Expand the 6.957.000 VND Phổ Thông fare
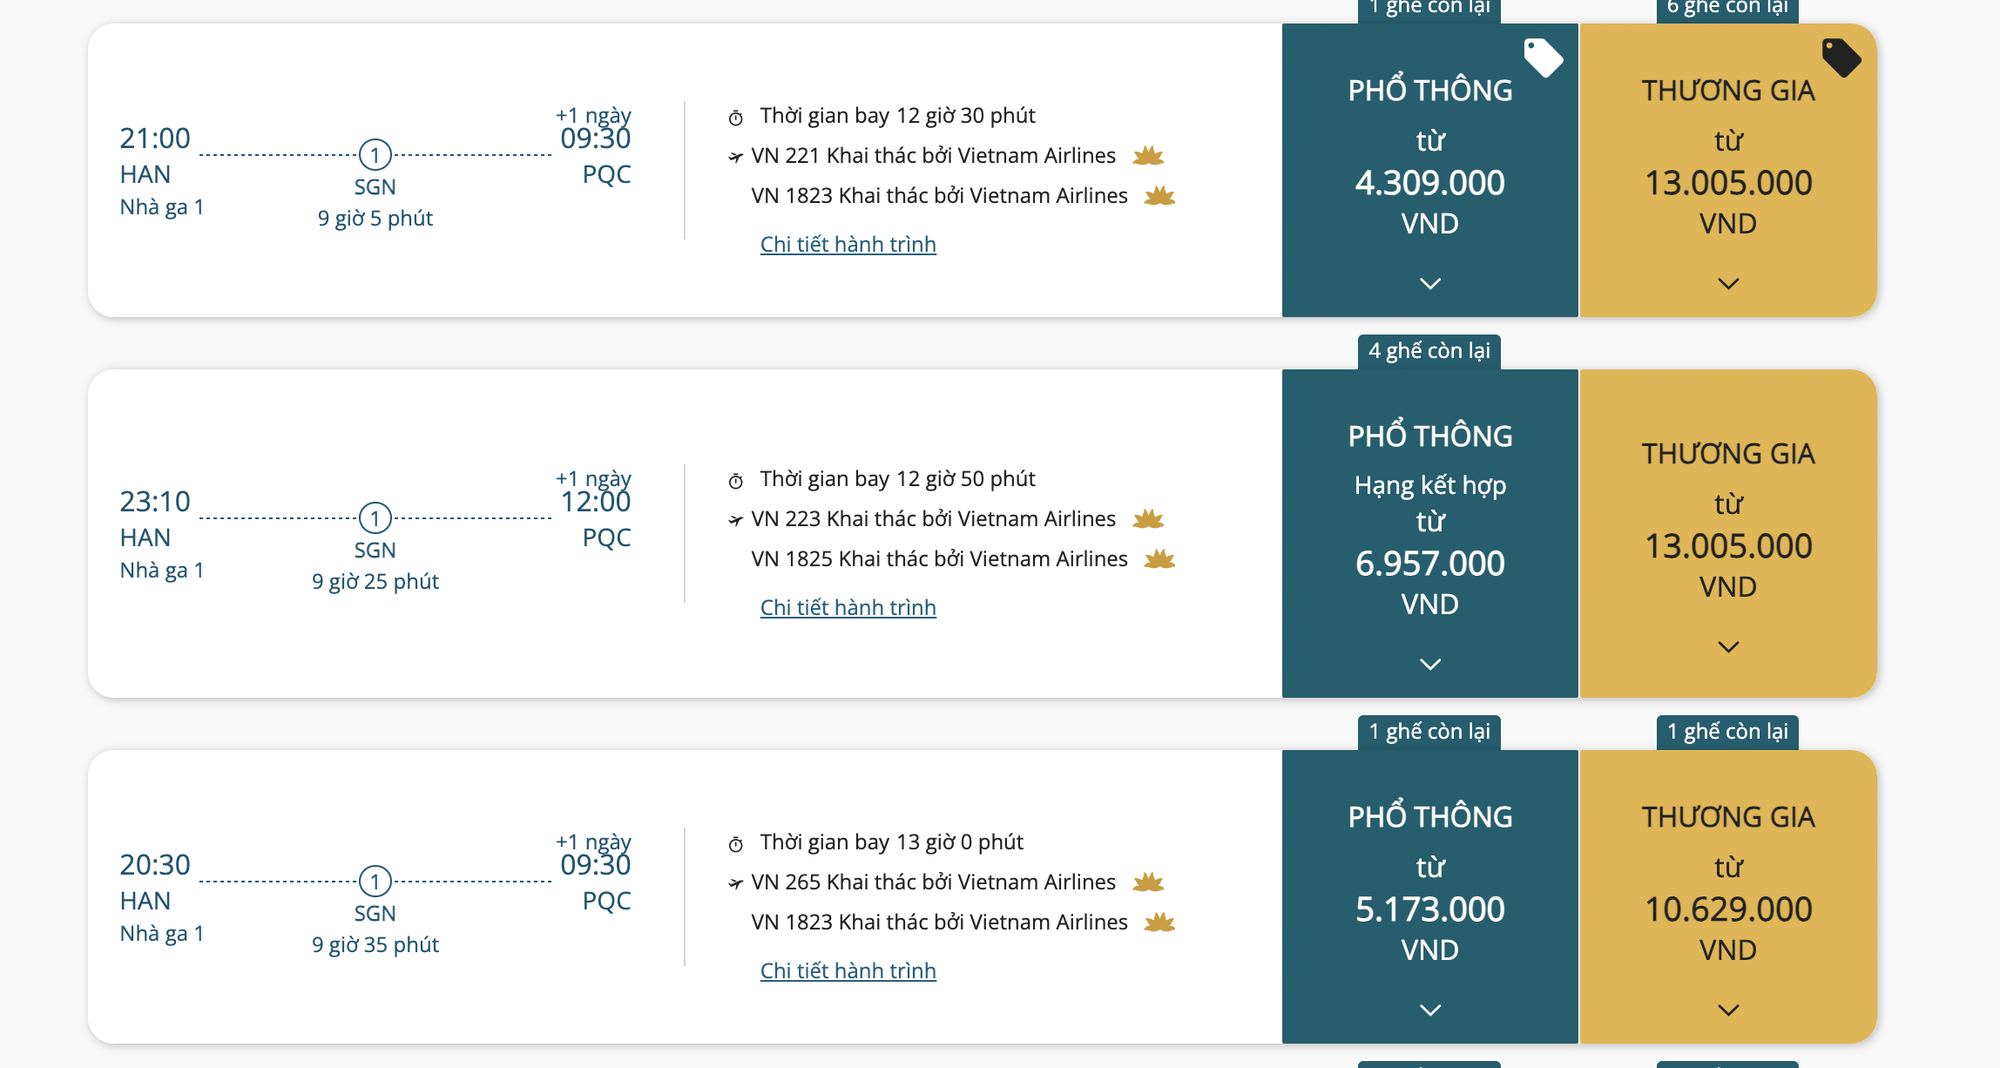2000x1068 pixels. coord(1430,664)
